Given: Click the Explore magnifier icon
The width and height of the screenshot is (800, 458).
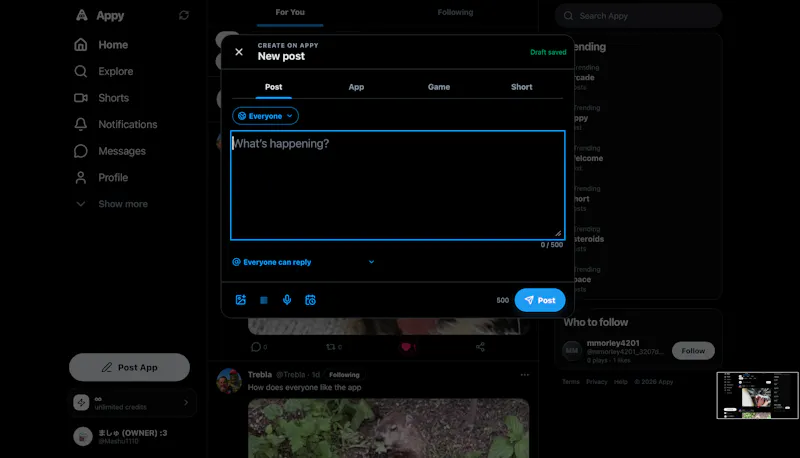Looking at the screenshot, I should [81, 71].
